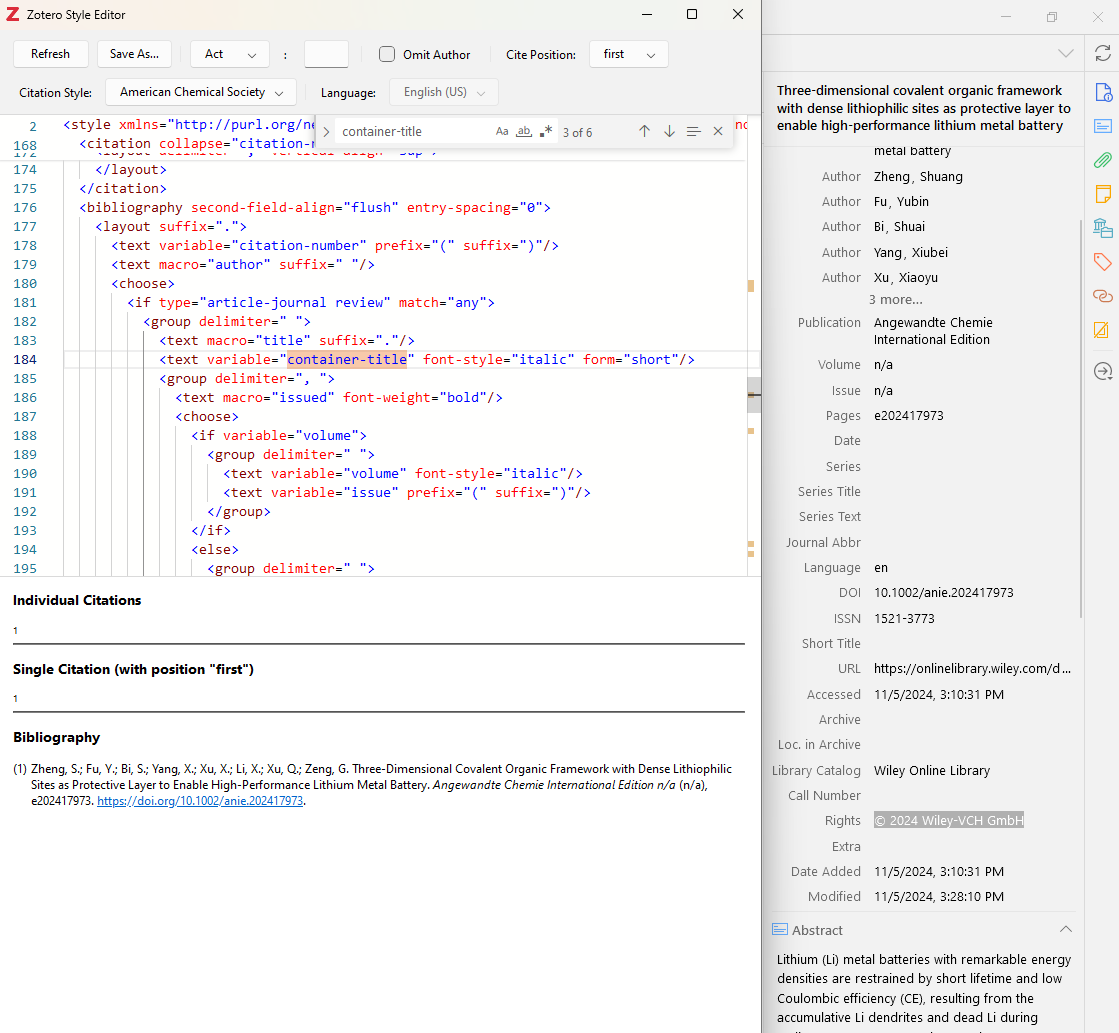Image resolution: width=1119 pixels, height=1033 pixels.
Task: Click the Zotero sync icon in right pane
Action: click(x=1103, y=54)
